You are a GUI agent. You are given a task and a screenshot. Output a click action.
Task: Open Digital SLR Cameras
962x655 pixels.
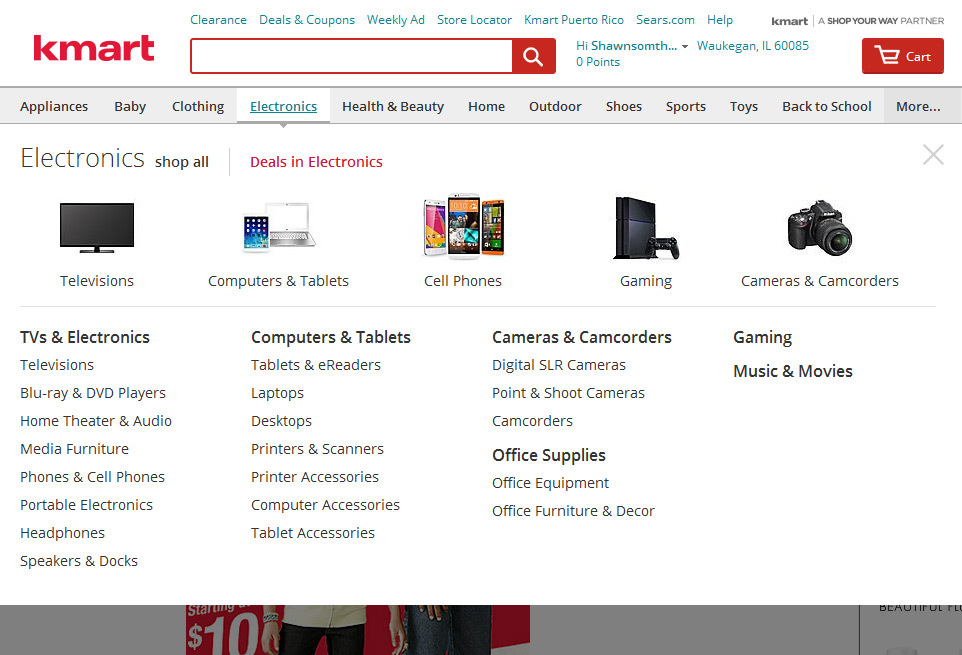pyautogui.click(x=559, y=366)
